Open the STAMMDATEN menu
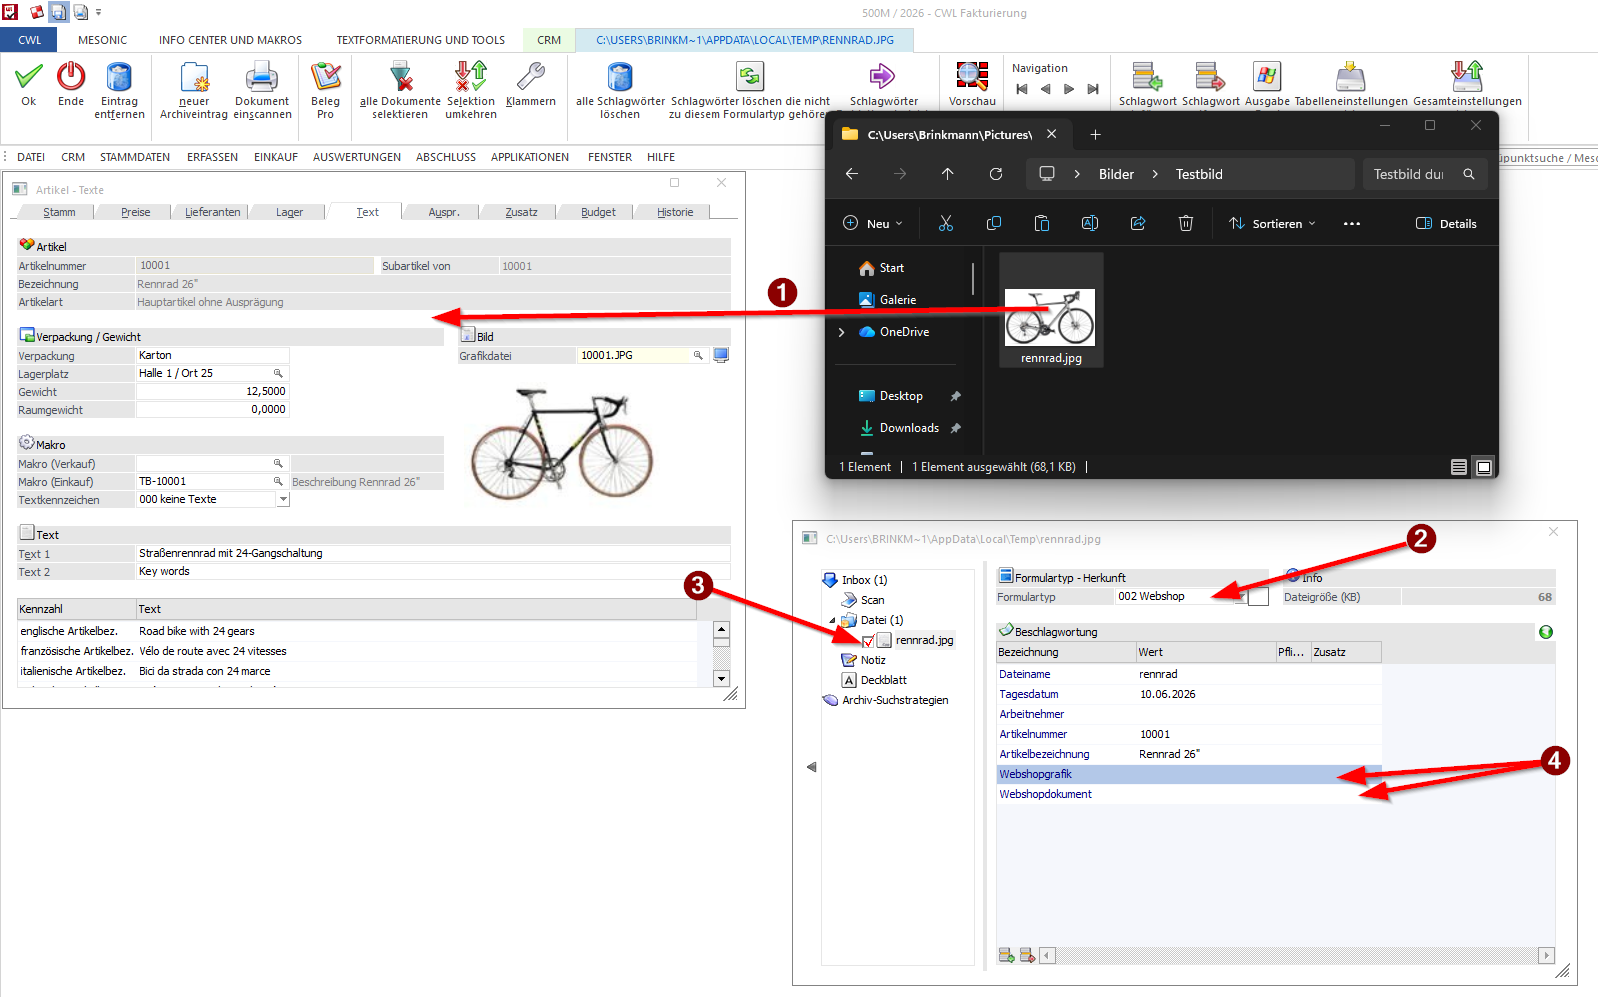Viewport: 1598px width, 997px height. [135, 157]
